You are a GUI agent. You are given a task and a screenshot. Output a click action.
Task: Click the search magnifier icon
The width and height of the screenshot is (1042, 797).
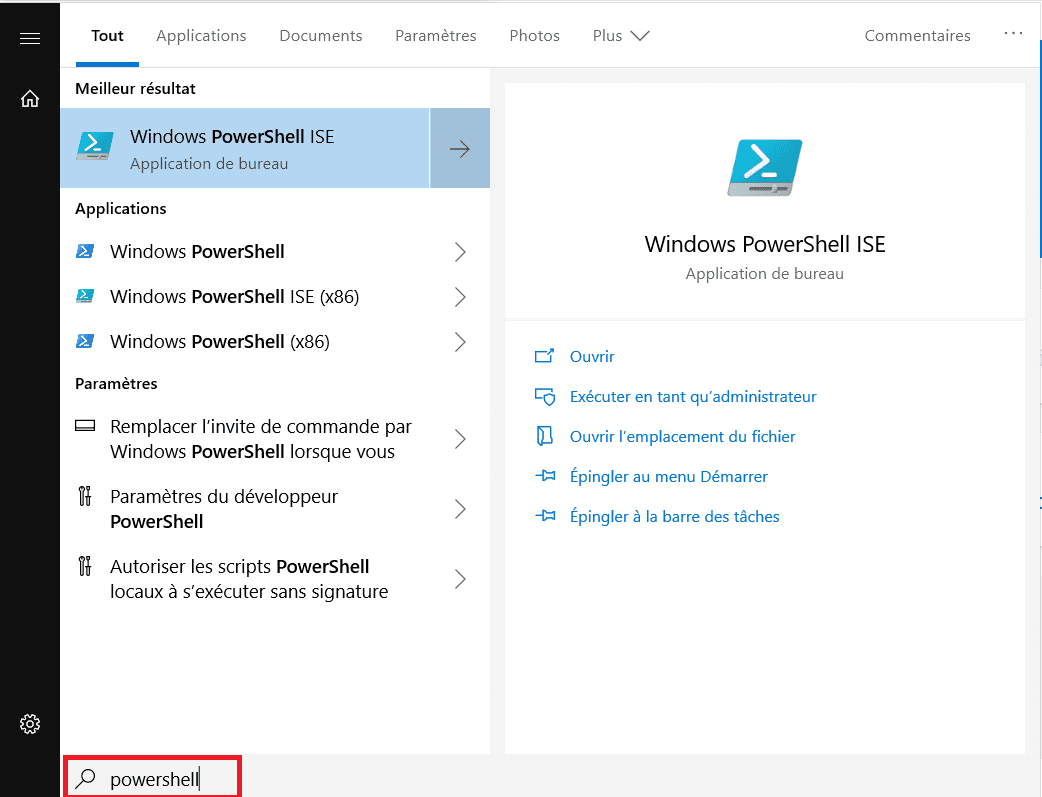(x=86, y=778)
